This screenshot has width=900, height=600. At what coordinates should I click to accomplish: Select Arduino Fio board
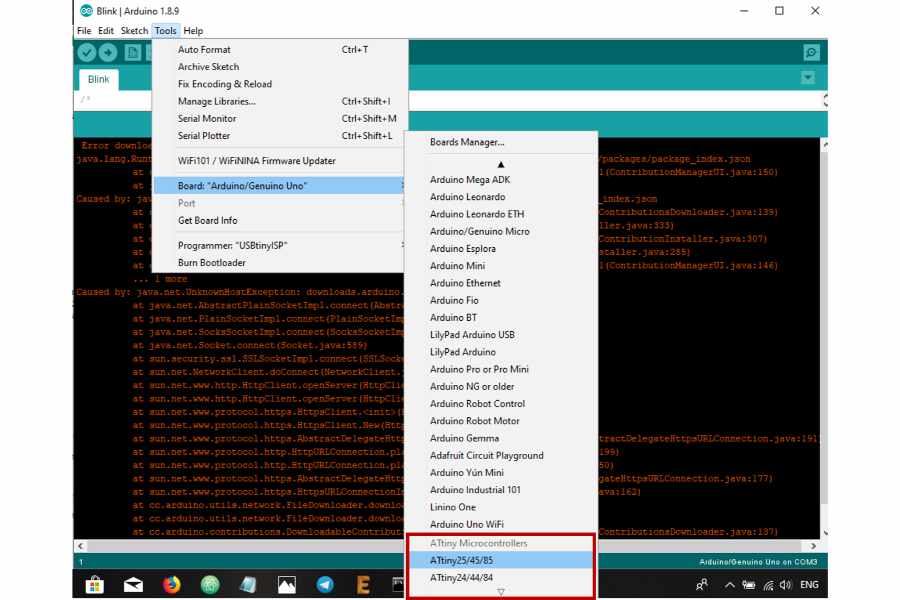(x=501, y=300)
